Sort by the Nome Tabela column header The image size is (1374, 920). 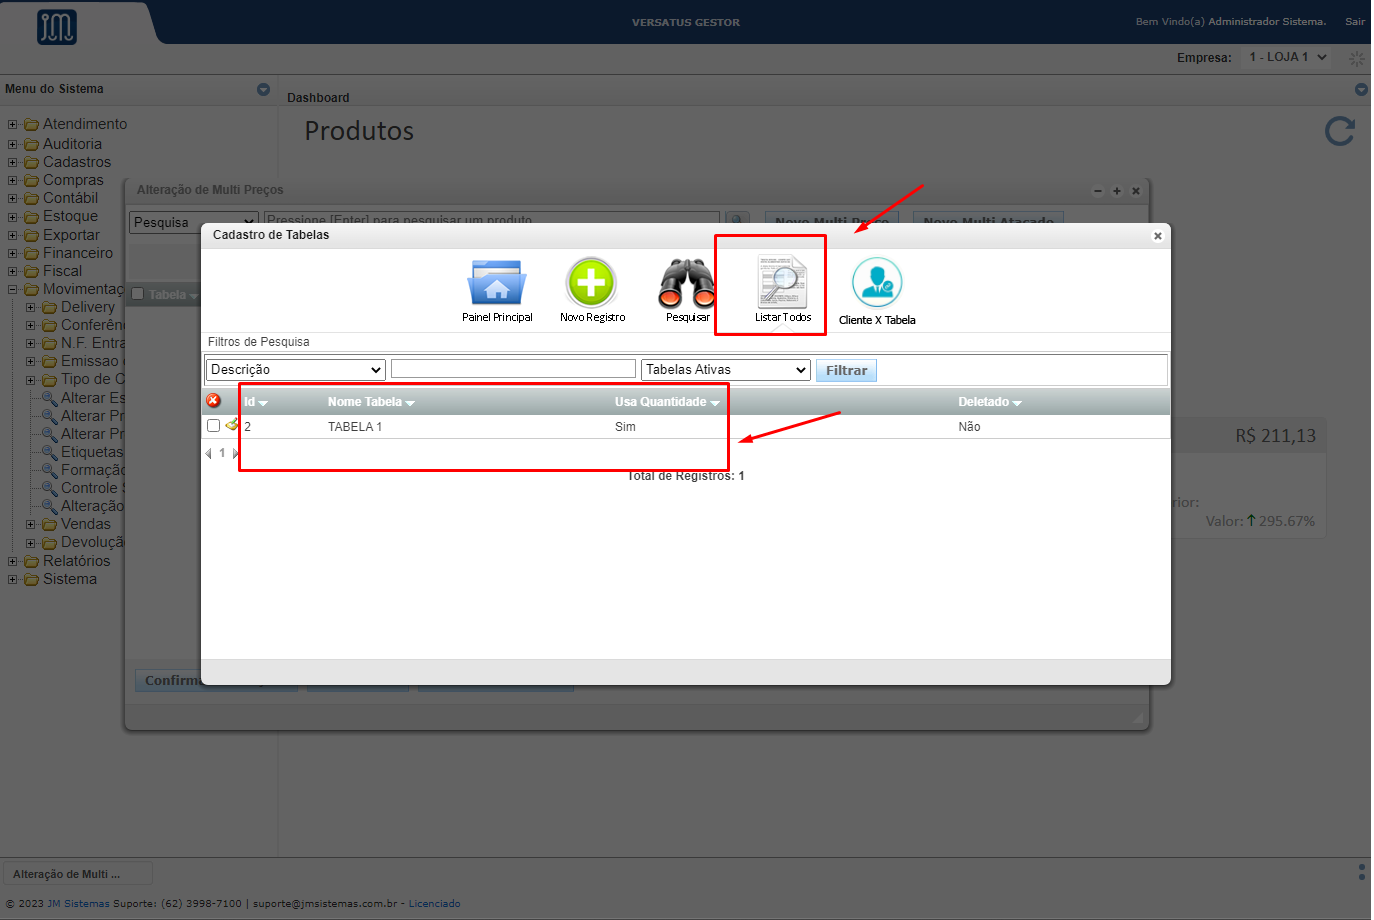click(370, 402)
